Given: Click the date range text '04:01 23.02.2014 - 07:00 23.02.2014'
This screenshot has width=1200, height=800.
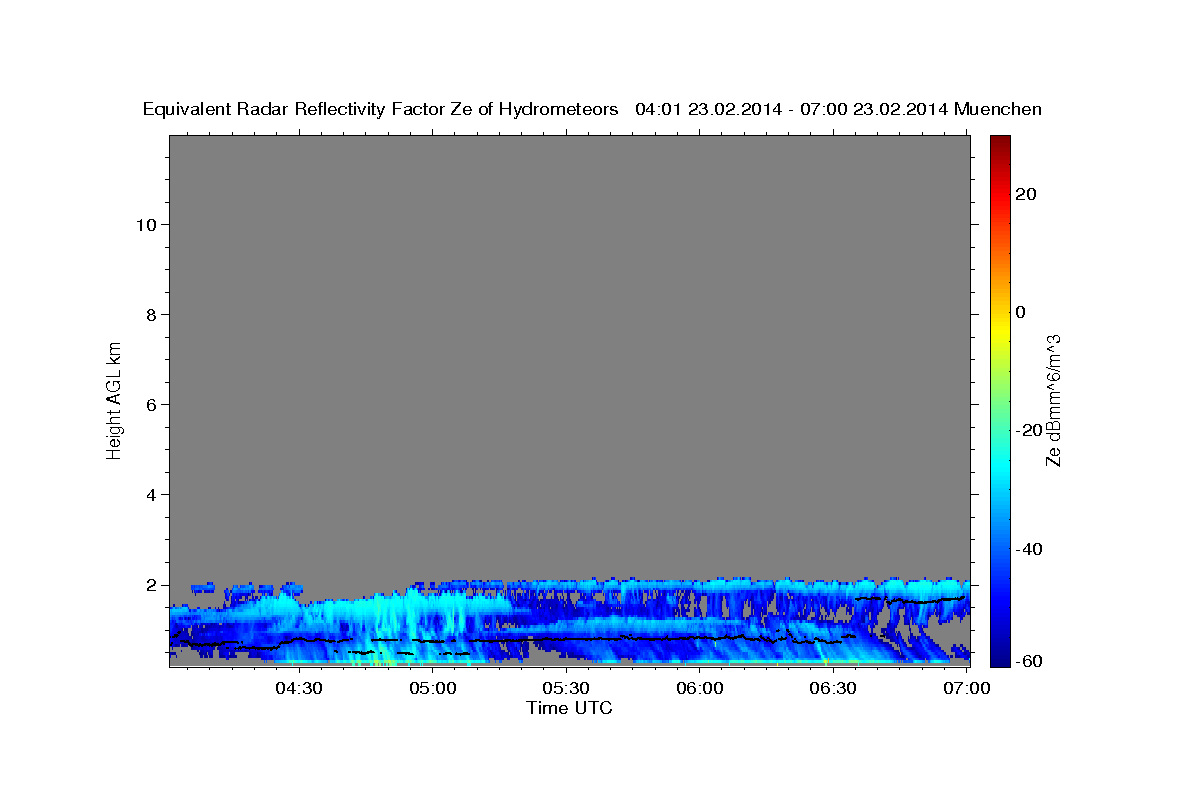Looking at the screenshot, I should tap(792, 110).
